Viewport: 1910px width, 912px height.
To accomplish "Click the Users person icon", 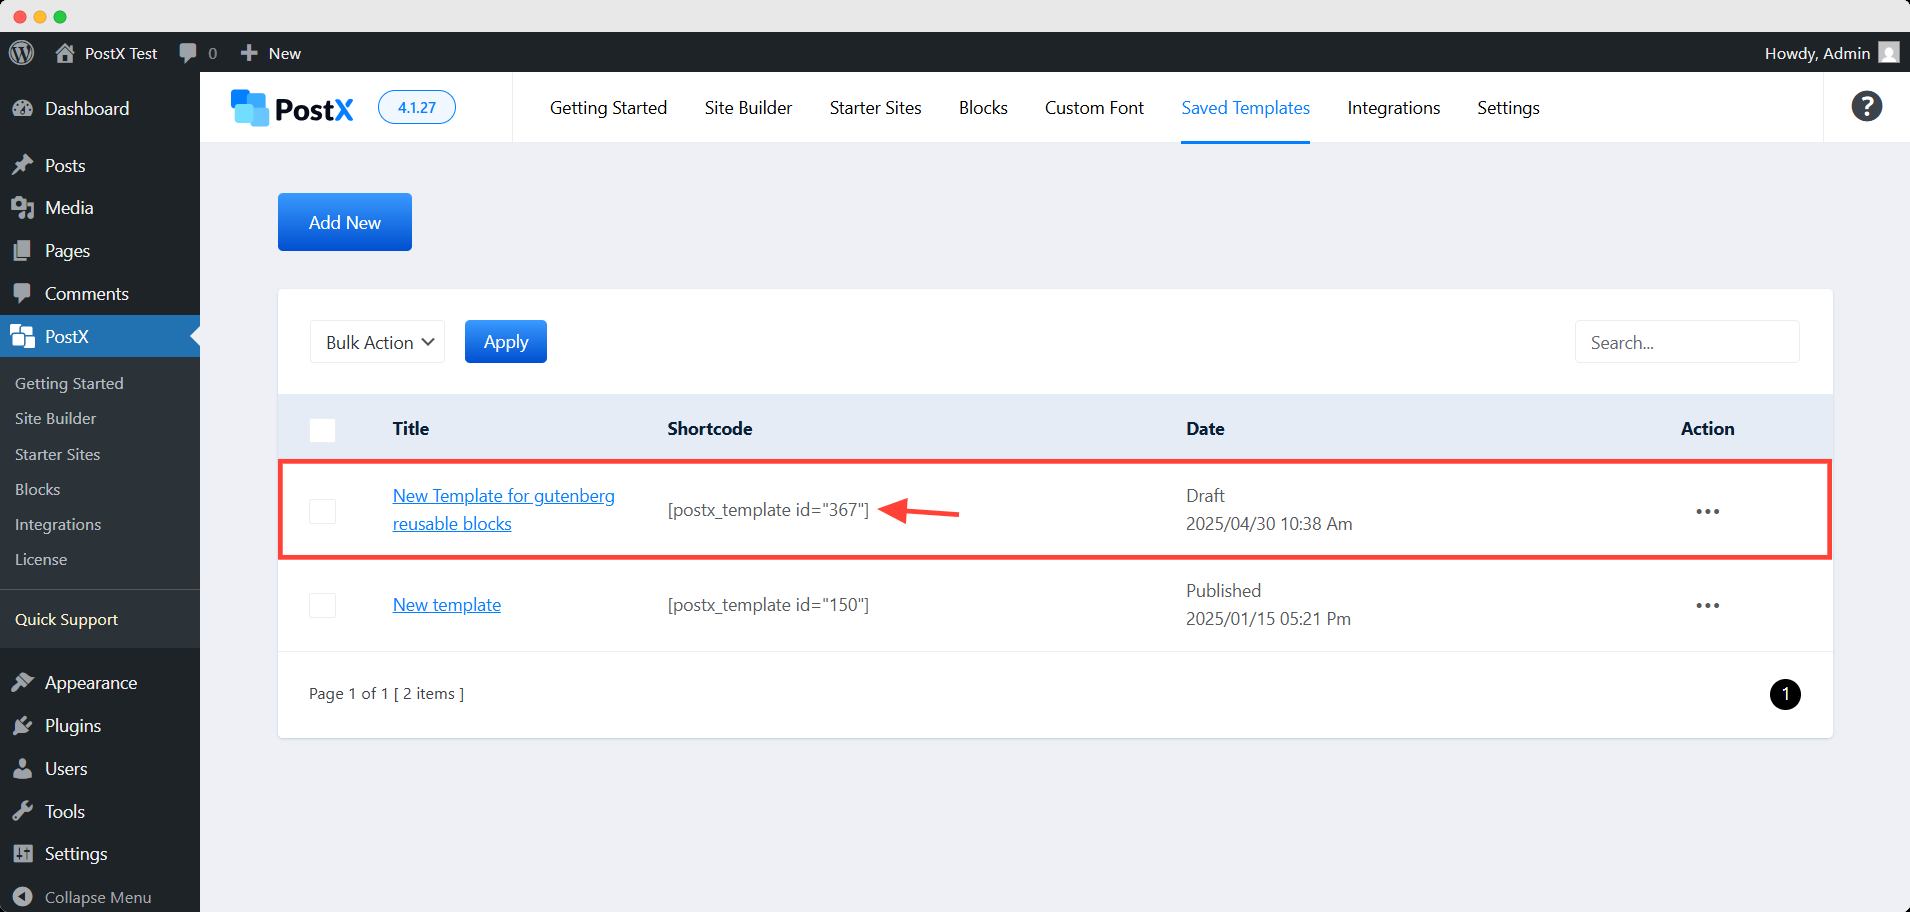I will point(23,769).
